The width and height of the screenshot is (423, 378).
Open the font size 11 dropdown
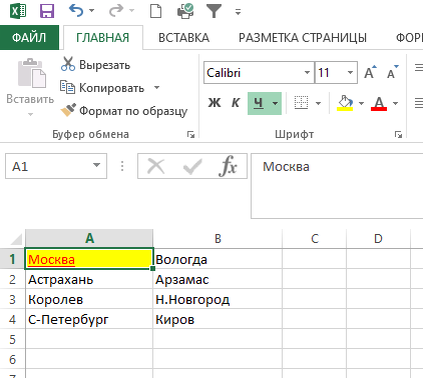pyautogui.click(x=350, y=72)
